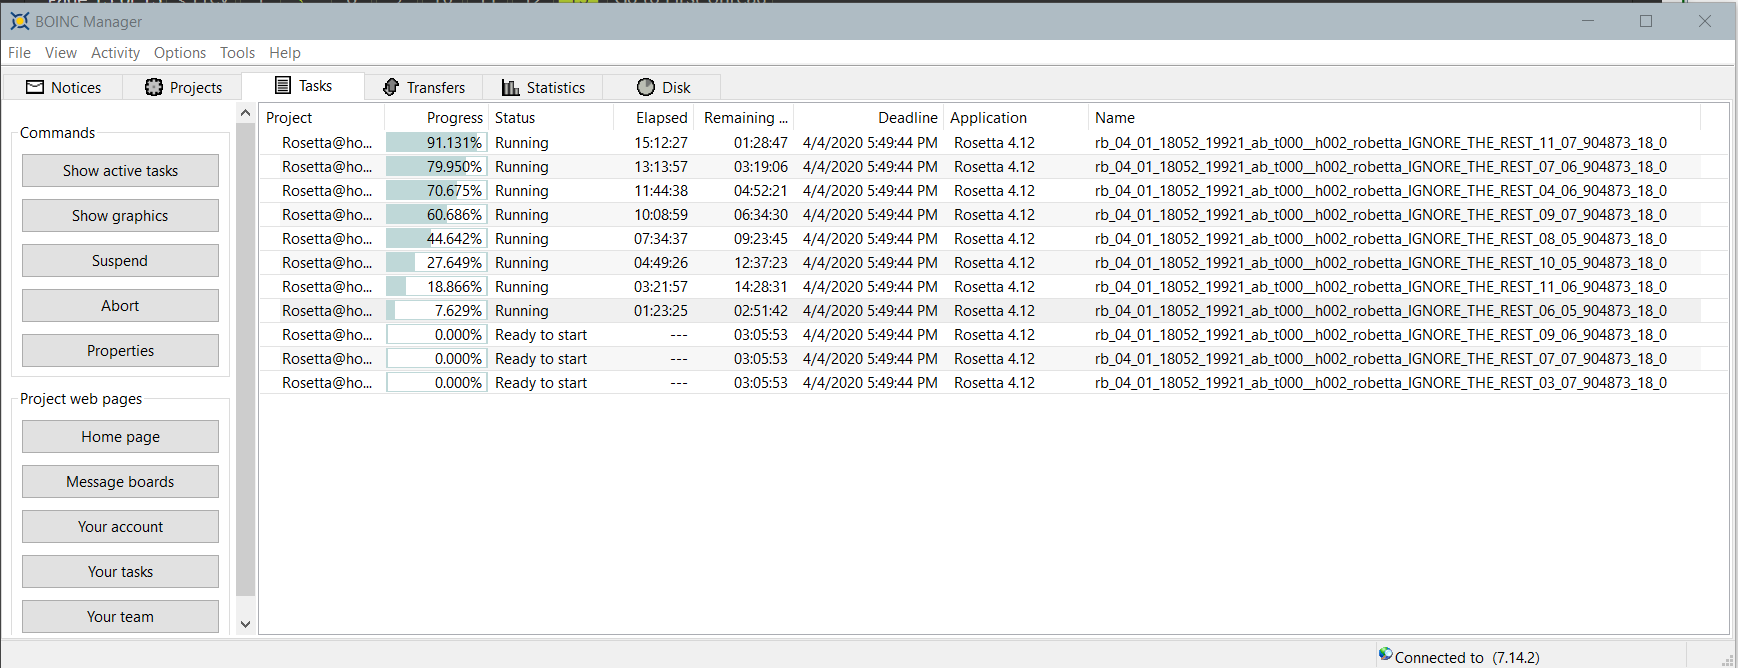The height and width of the screenshot is (668, 1738).
Task: Click the Tasks tab list icon
Action: pos(283,85)
